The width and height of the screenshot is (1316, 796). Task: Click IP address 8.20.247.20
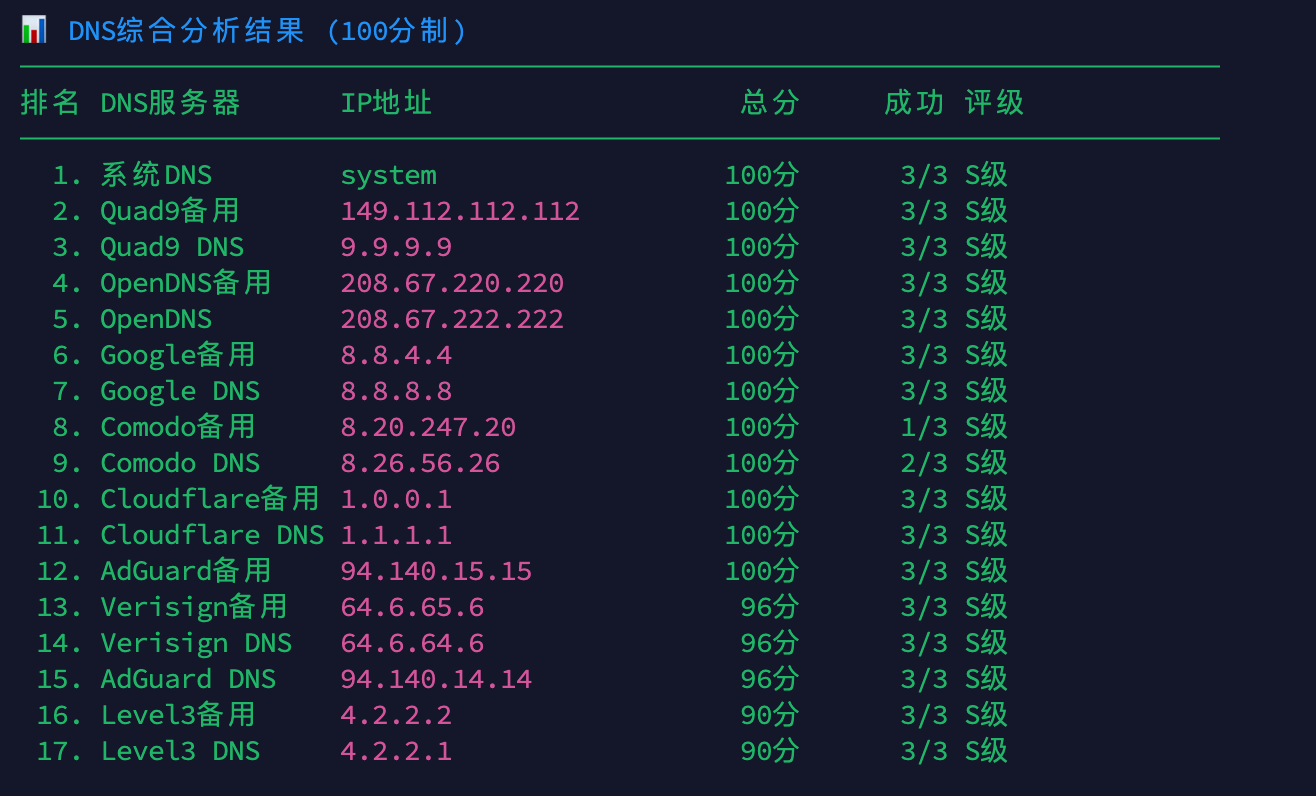428,427
